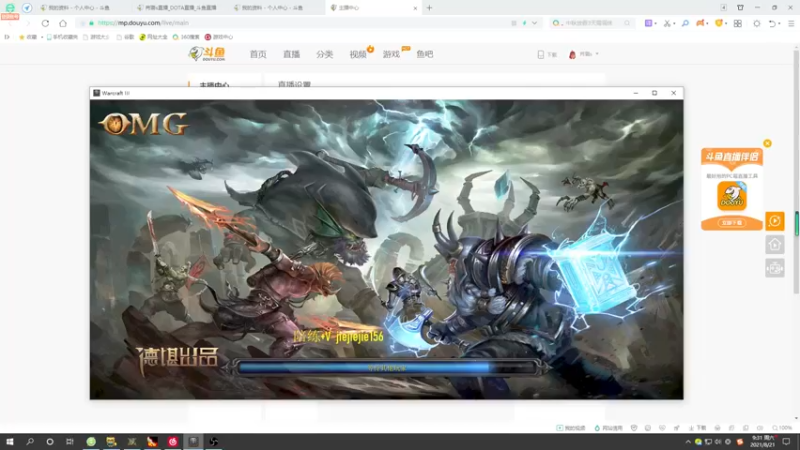This screenshot has height=450, width=800.
Task: Open the Warcraft III taskbar icon
Action: point(193,442)
